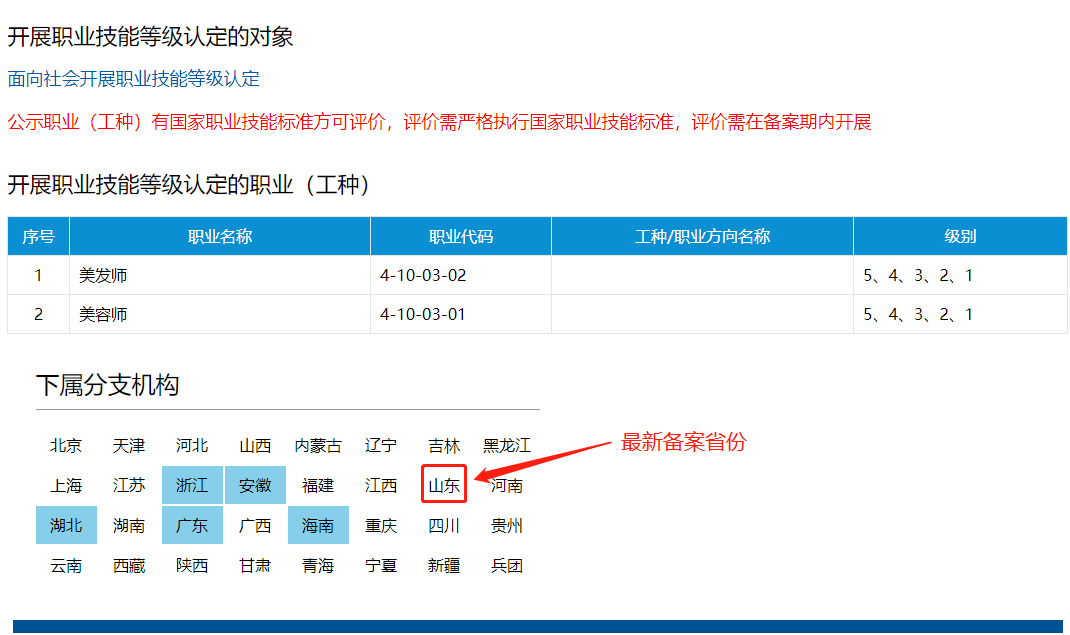The image size is (1070, 635).
Task: Choose 四川 from the province grid
Action: 444,526
